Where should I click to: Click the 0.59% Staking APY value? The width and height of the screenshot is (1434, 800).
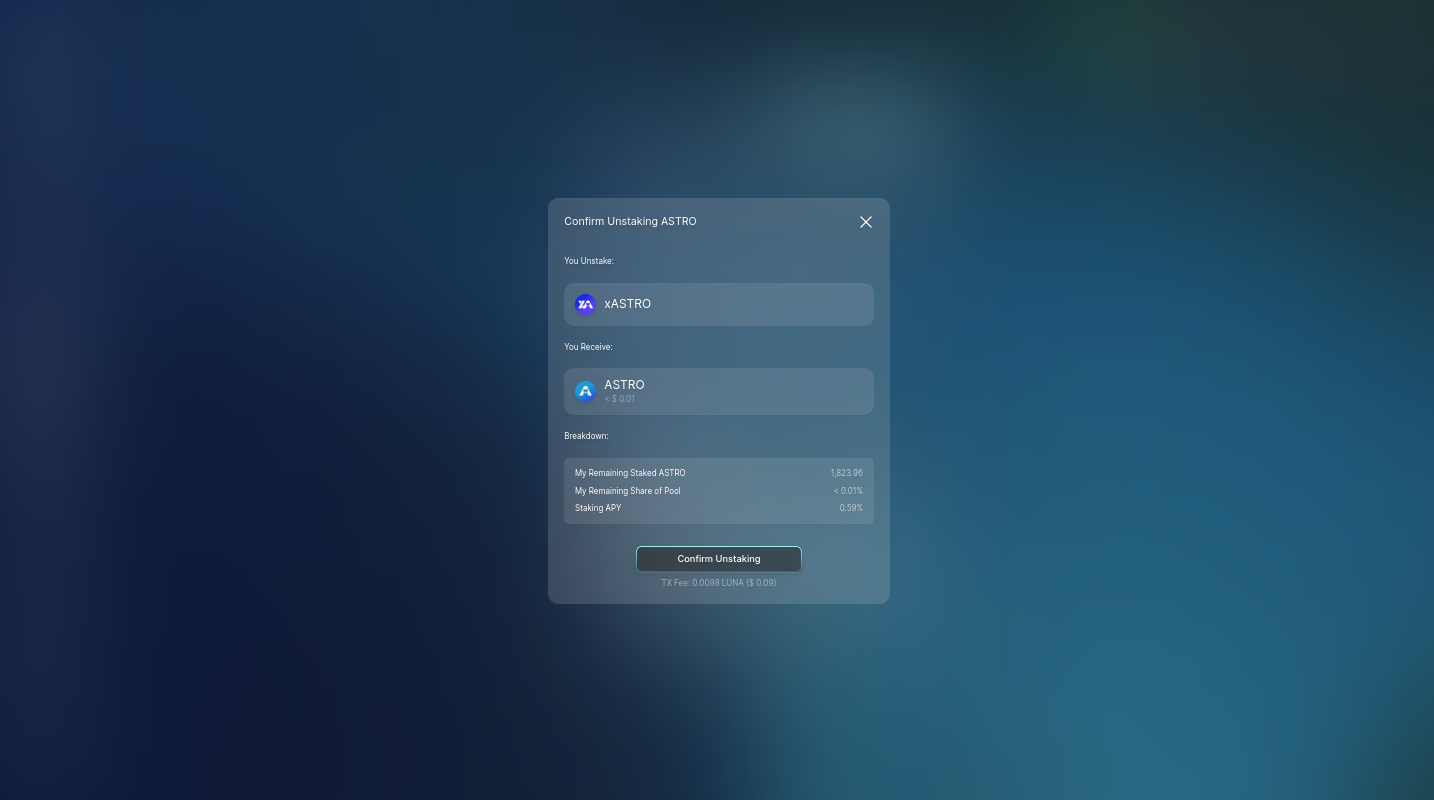click(x=850, y=508)
